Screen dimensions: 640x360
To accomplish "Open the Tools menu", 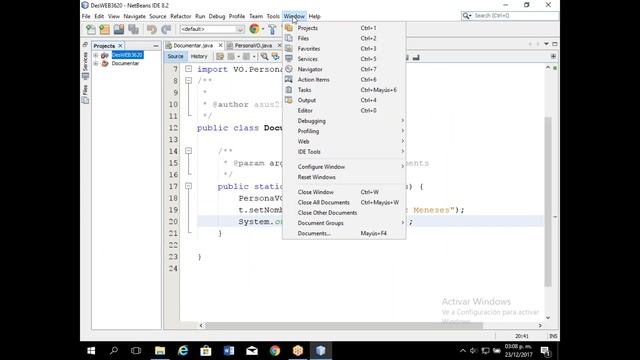I will click(273, 16).
